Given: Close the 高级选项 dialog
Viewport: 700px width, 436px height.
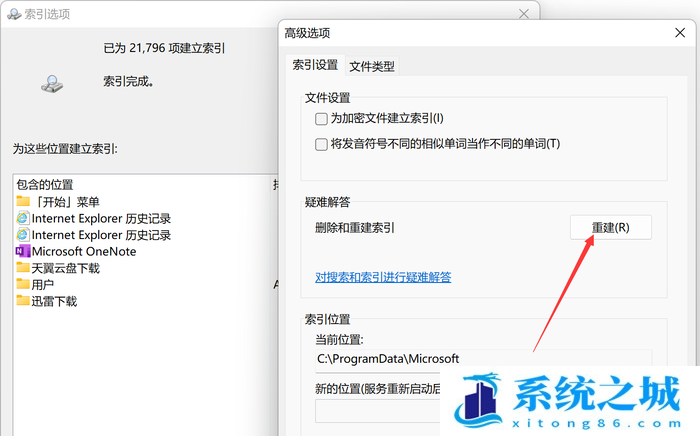Looking at the screenshot, I should pos(680,33).
